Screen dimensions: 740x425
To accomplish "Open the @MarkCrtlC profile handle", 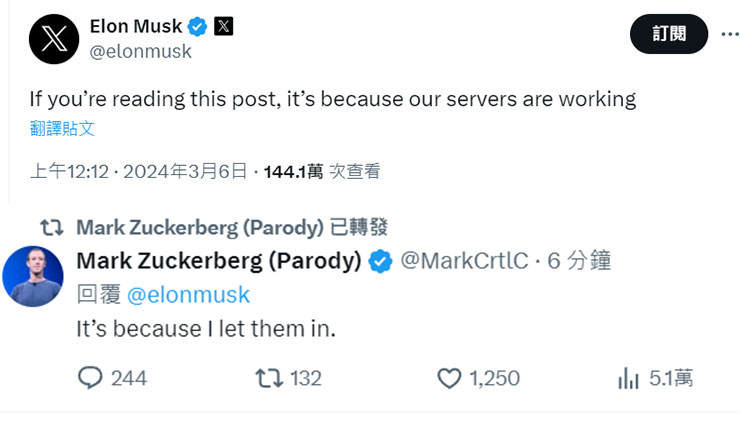I will tap(463, 261).
